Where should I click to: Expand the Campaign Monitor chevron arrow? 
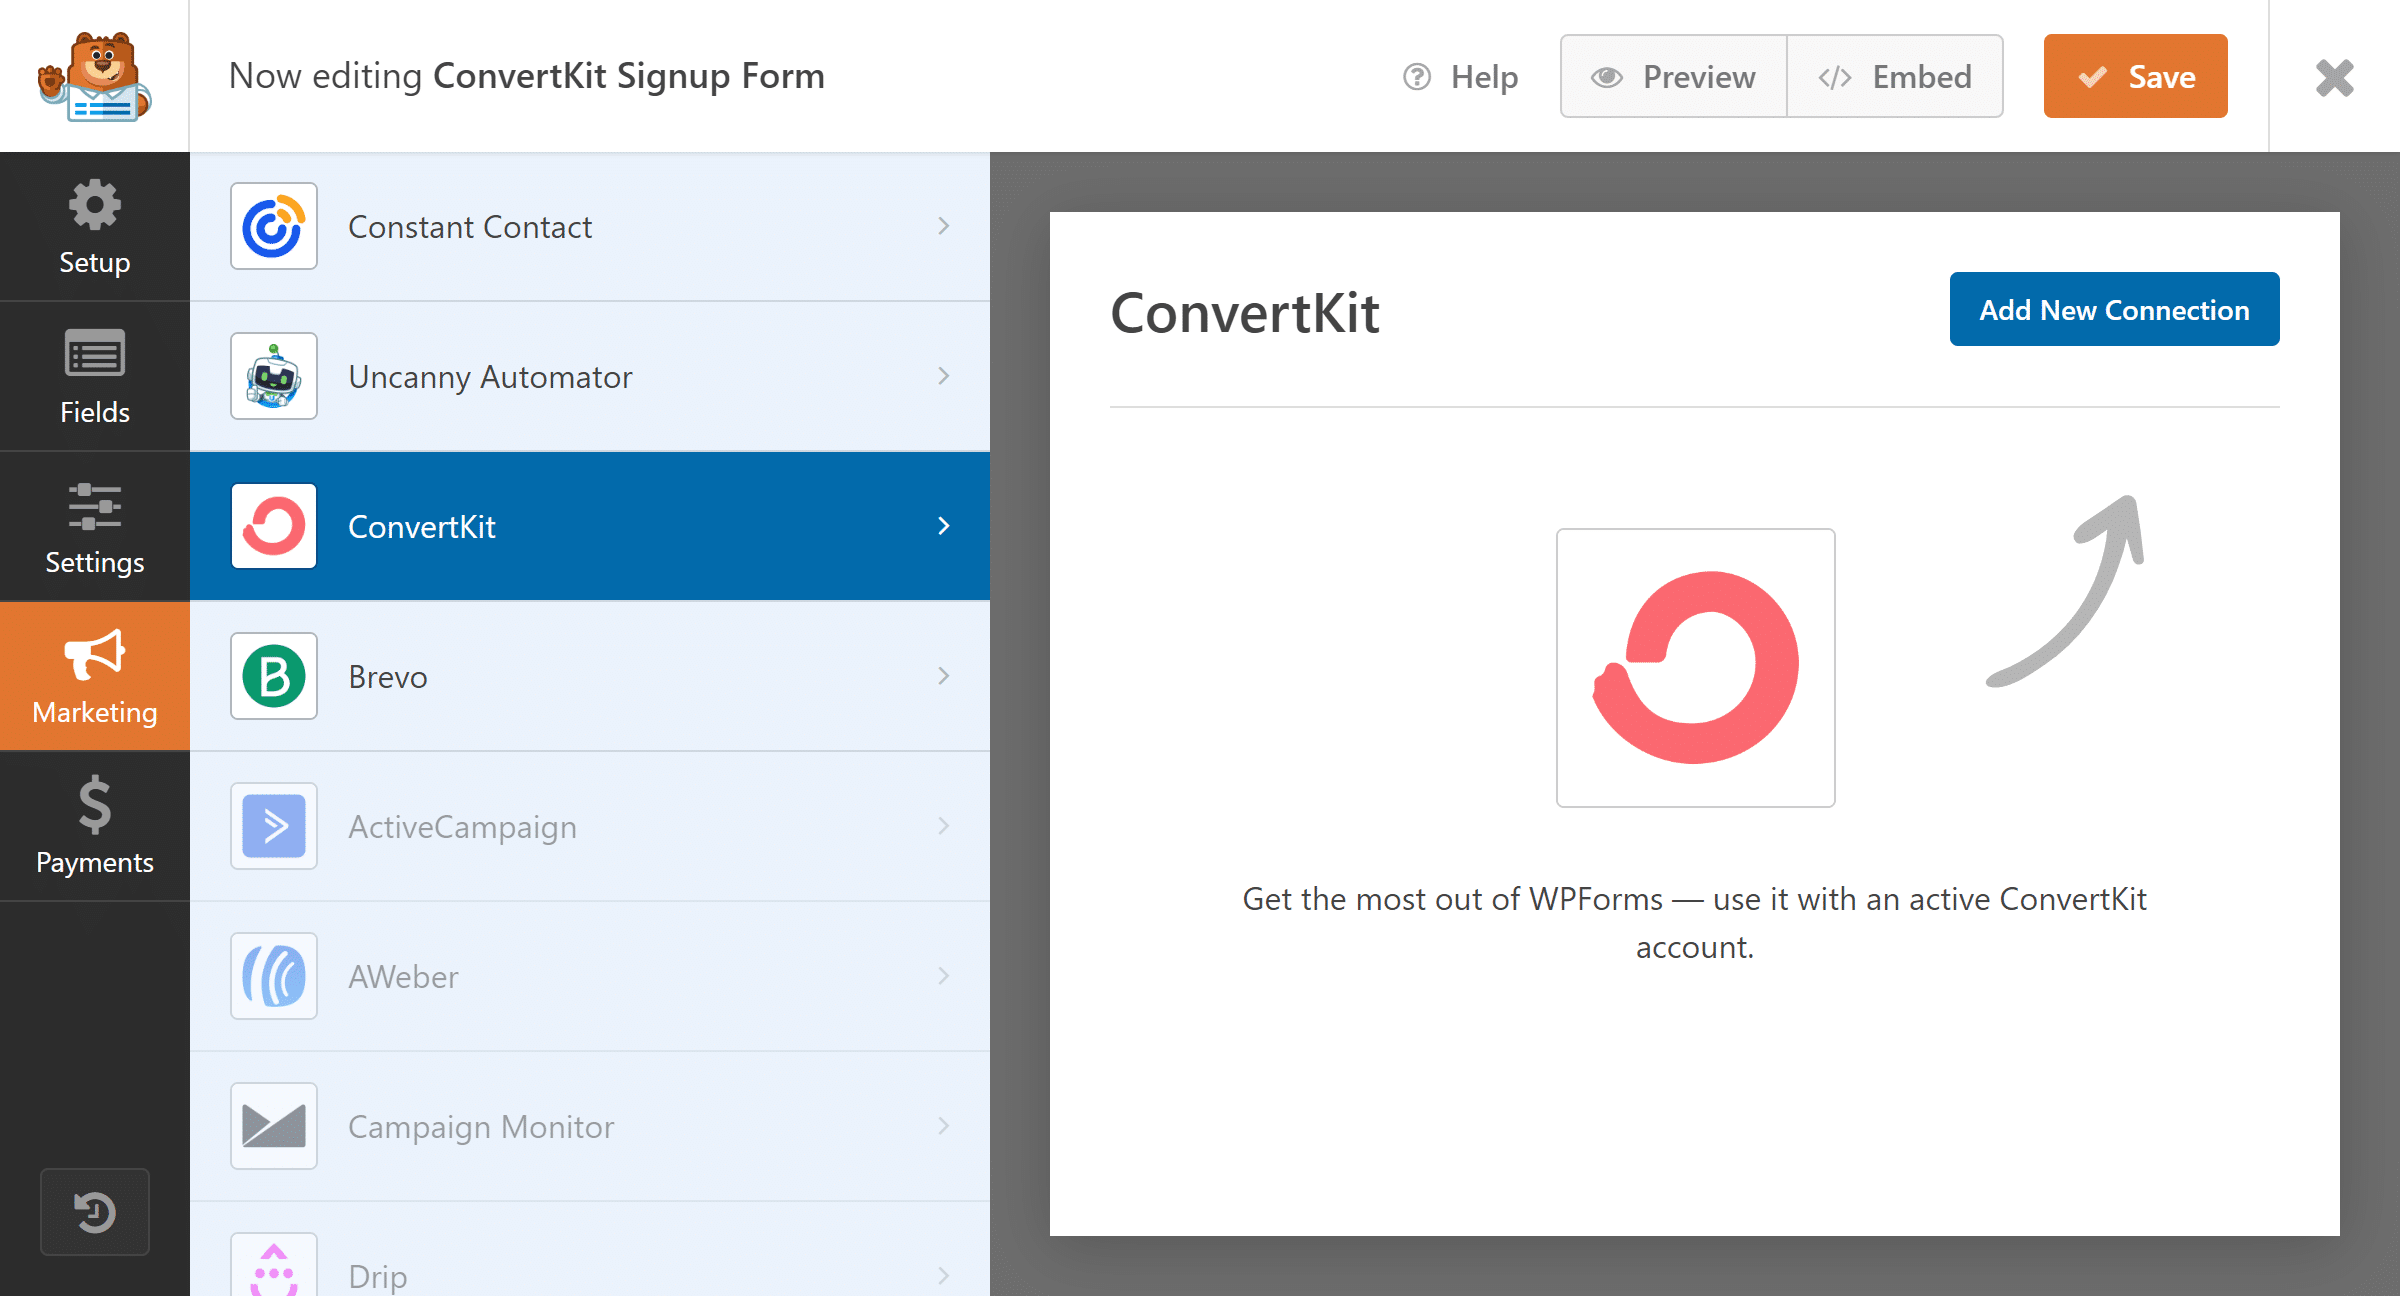[x=943, y=1126]
